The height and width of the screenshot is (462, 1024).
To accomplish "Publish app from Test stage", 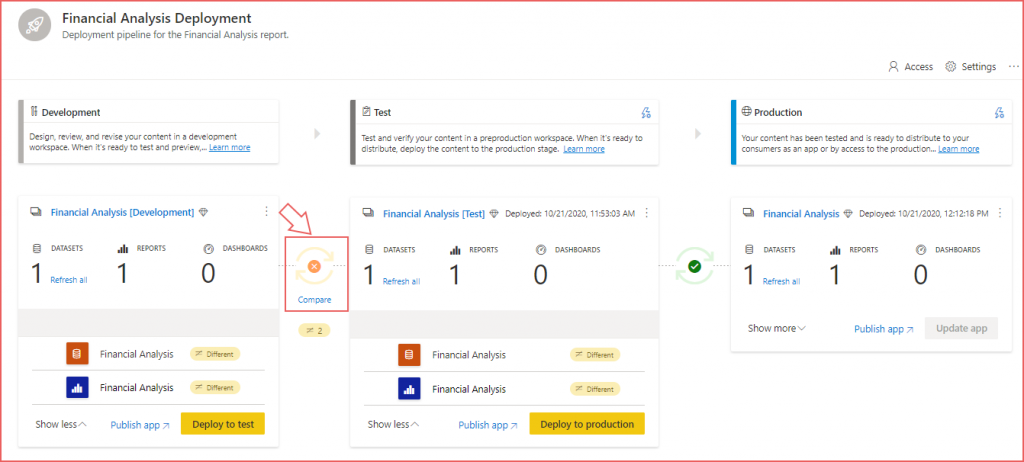I will [488, 425].
